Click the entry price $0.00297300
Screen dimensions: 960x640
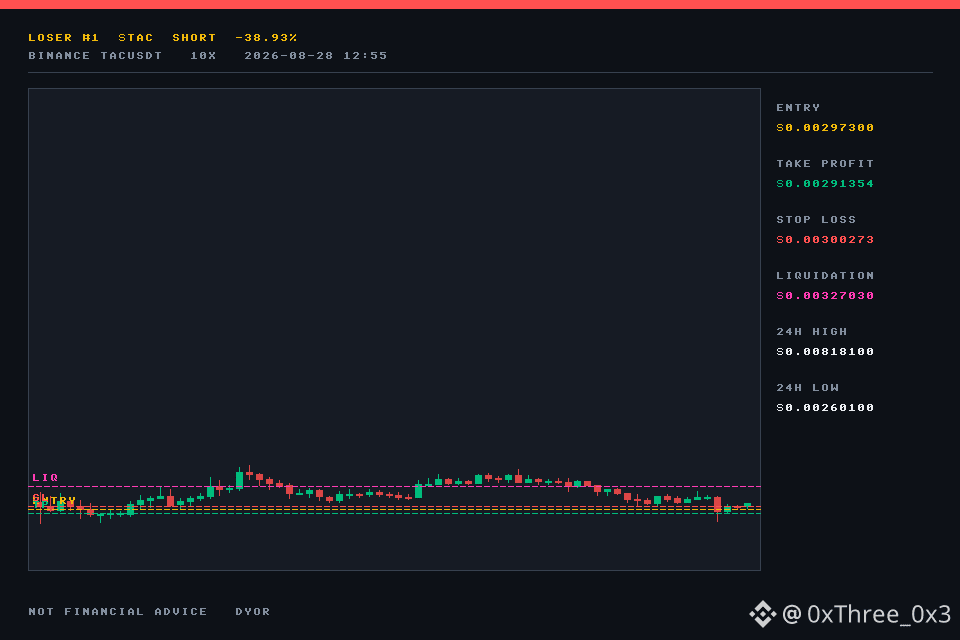point(825,127)
